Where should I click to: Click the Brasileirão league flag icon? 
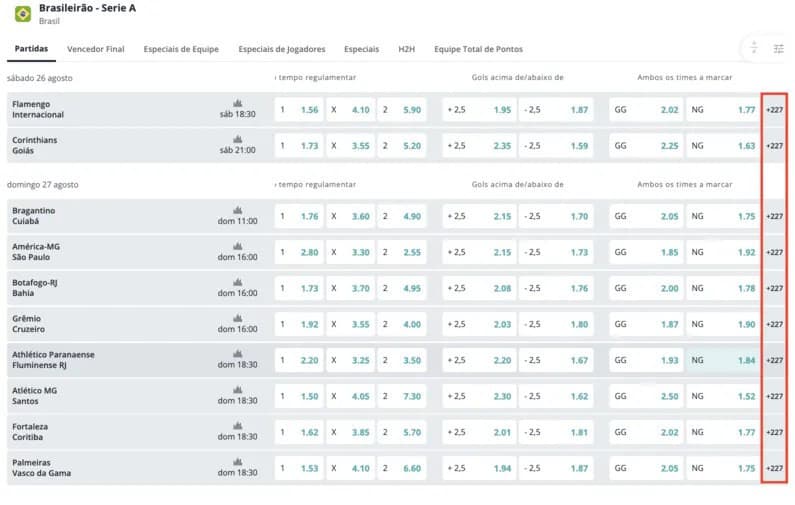(23, 14)
